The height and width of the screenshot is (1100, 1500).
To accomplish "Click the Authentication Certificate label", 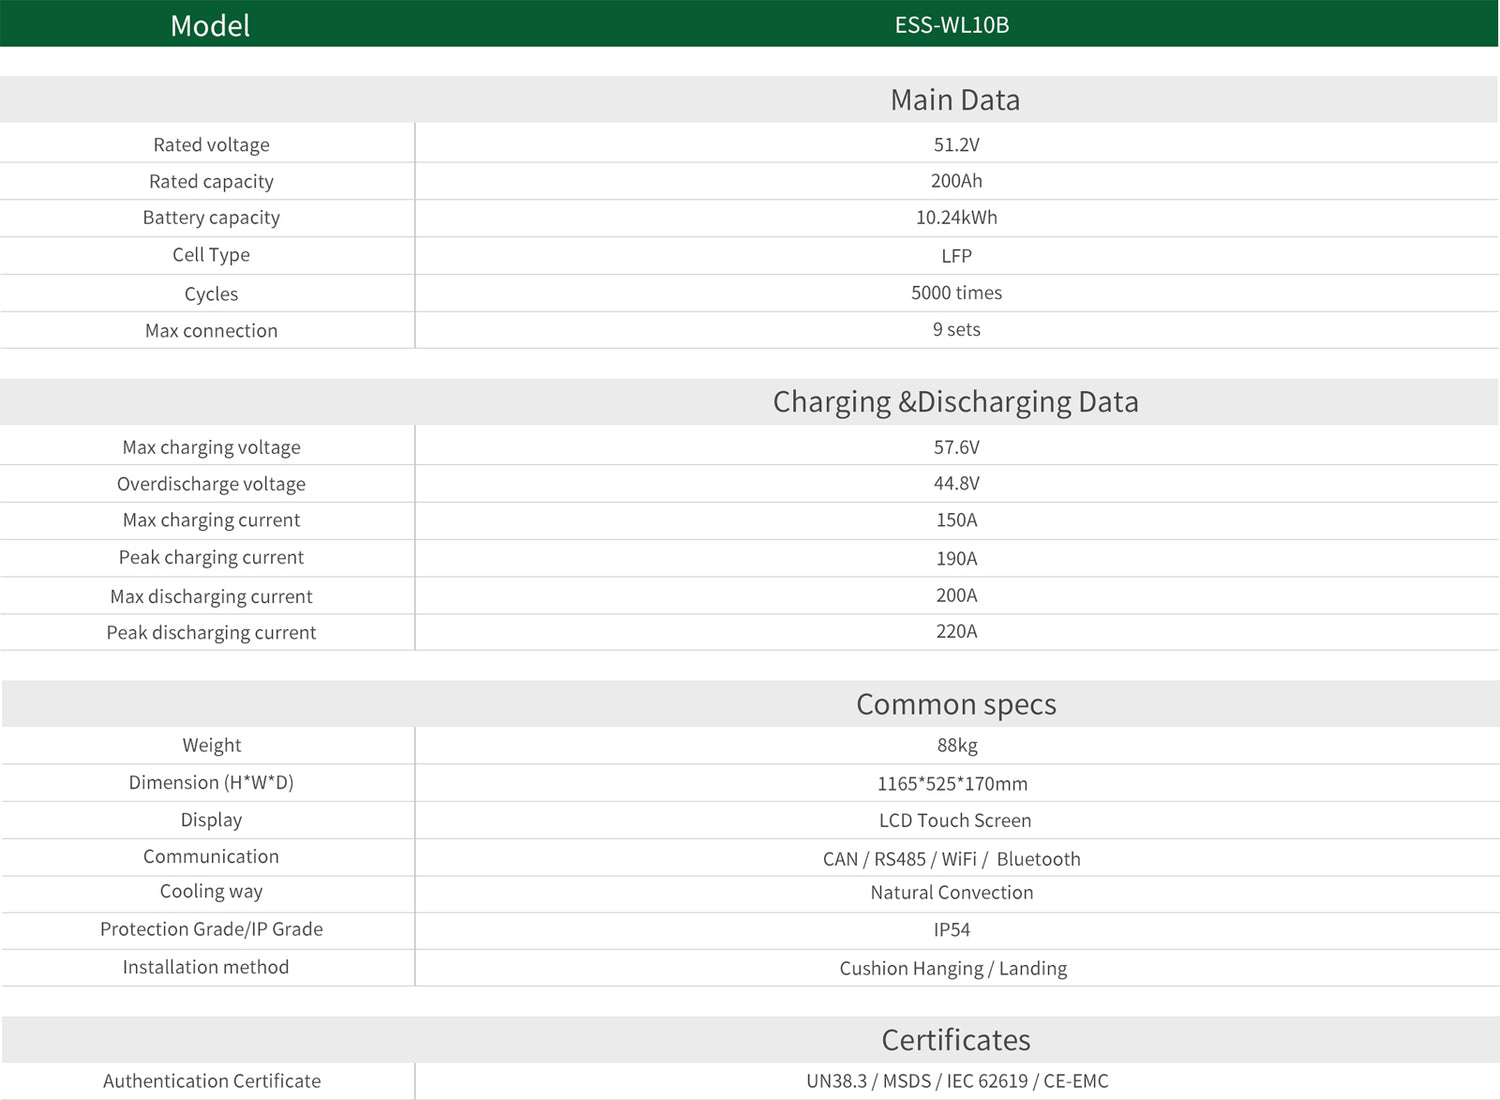I will click(x=211, y=1081).
